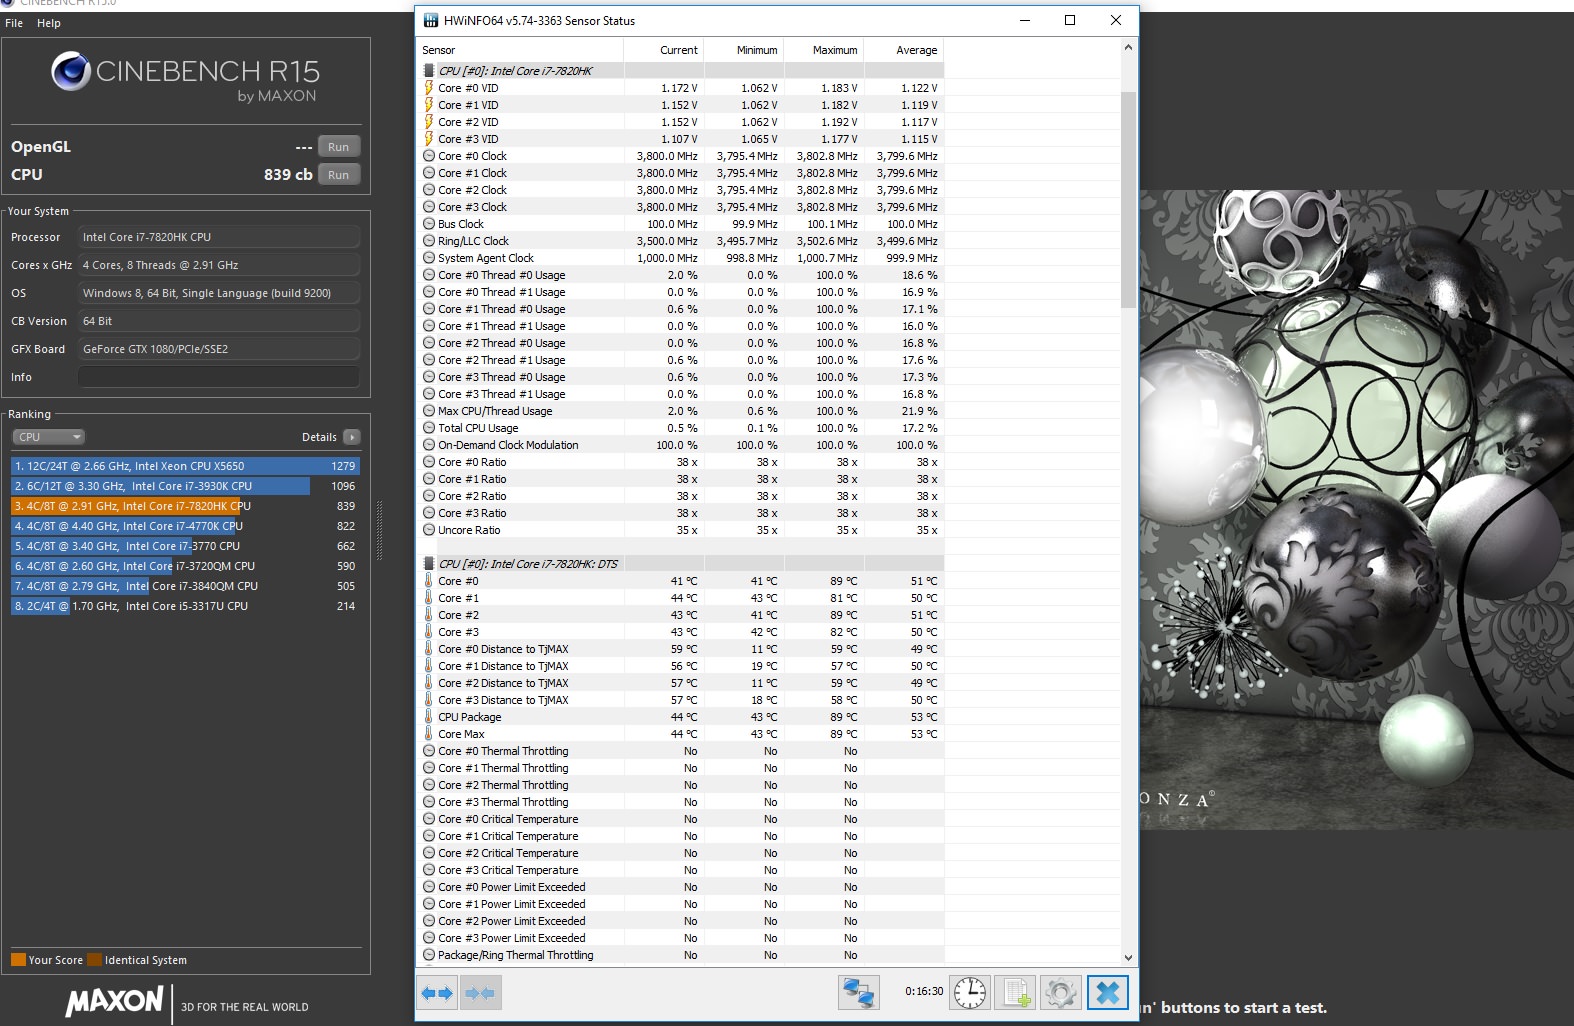This screenshot has width=1574, height=1026.
Task: Click the lightning icon for Core #3 VID
Action: tap(429, 139)
